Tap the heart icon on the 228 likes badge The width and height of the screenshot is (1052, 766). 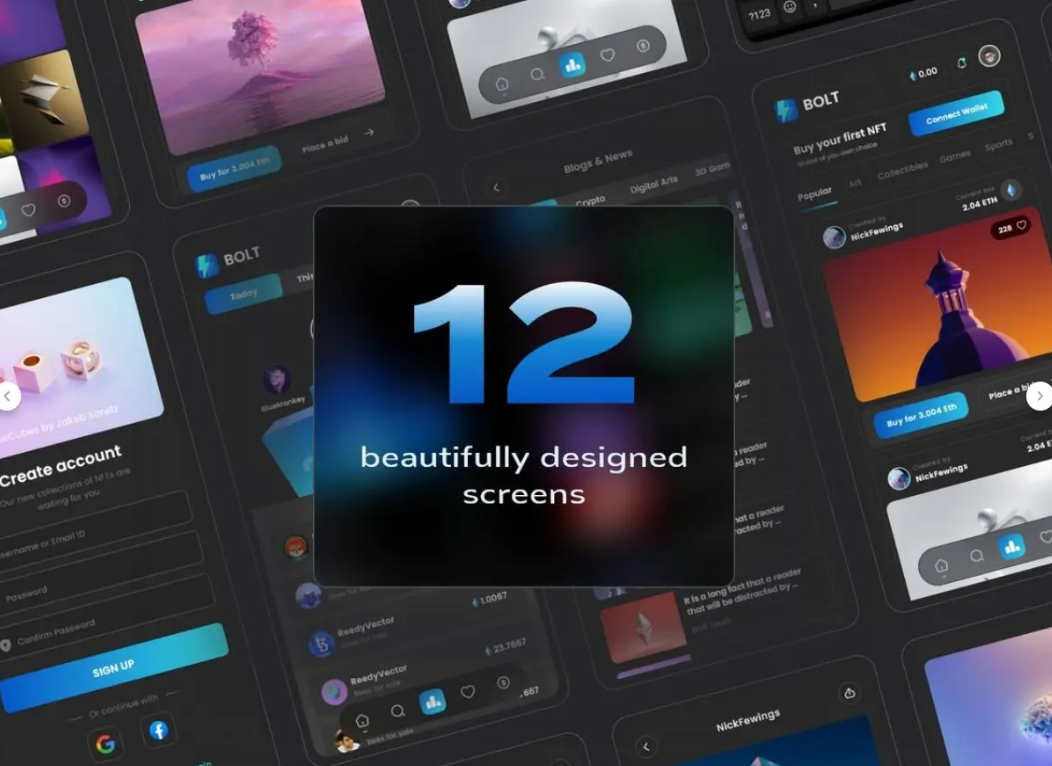(1021, 225)
